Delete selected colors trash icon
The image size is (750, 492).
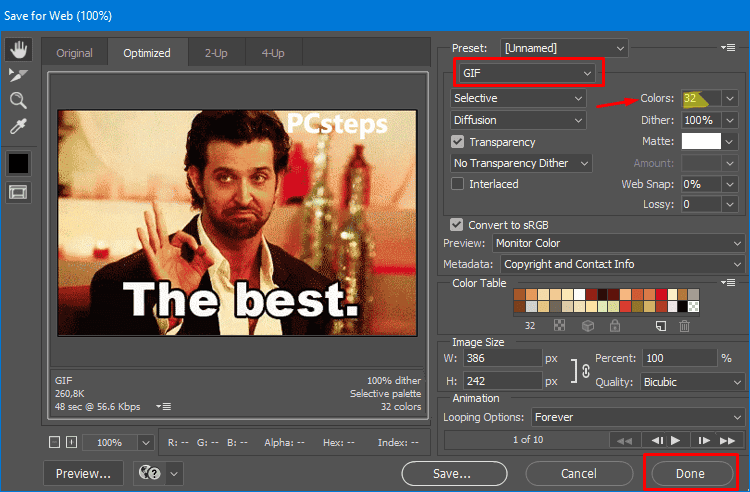pyautogui.click(x=684, y=326)
